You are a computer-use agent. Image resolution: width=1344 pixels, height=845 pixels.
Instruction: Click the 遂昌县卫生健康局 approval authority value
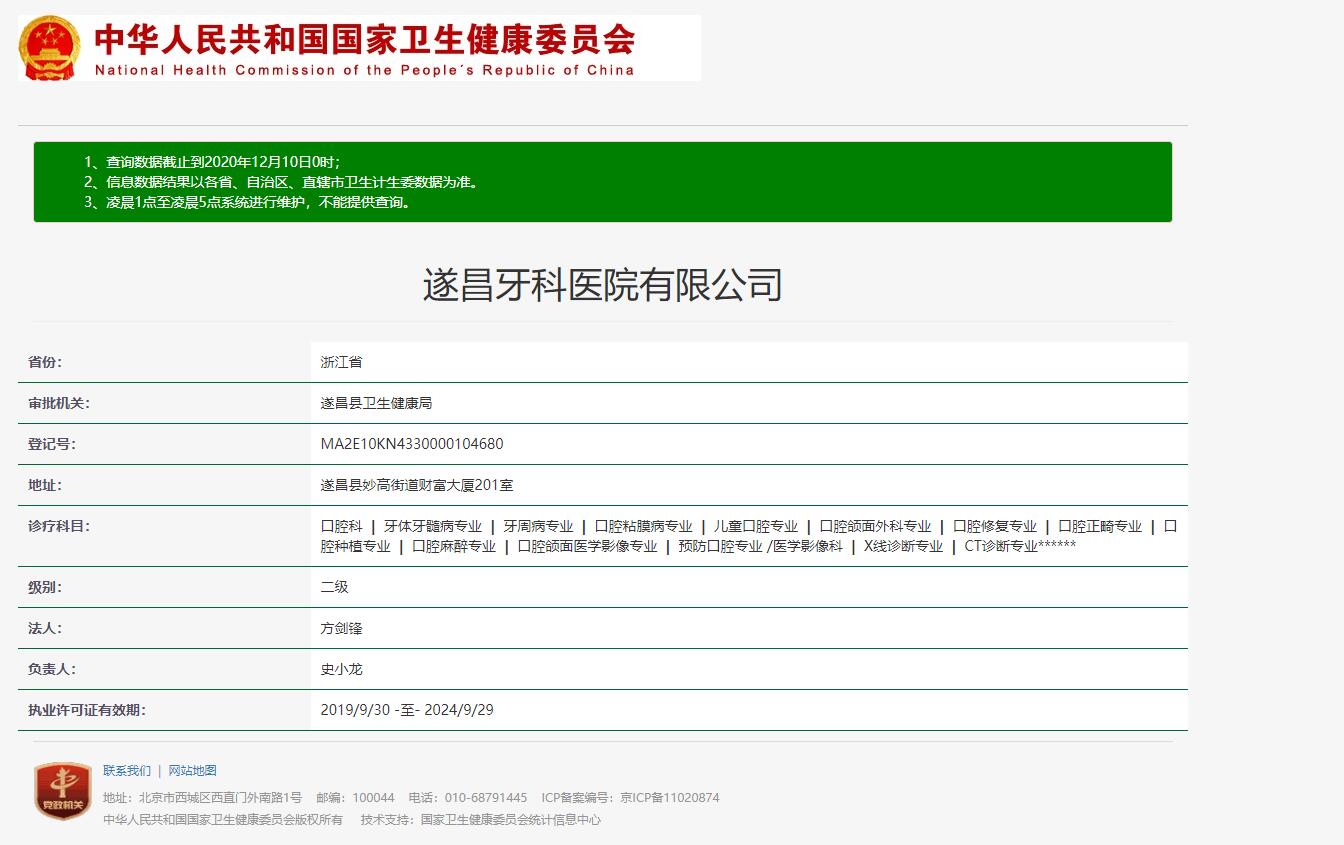click(x=376, y=404)
